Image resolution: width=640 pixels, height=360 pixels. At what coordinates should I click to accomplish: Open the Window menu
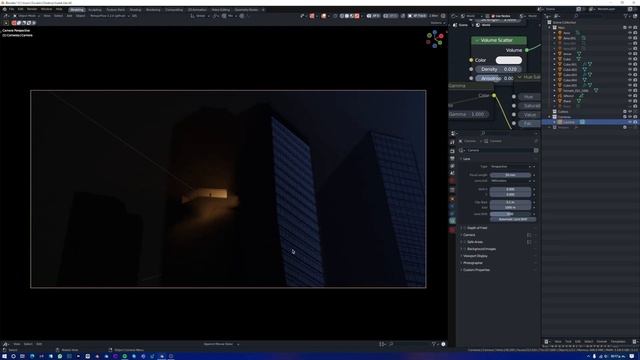pyautogui.click(x=47, y=9)
